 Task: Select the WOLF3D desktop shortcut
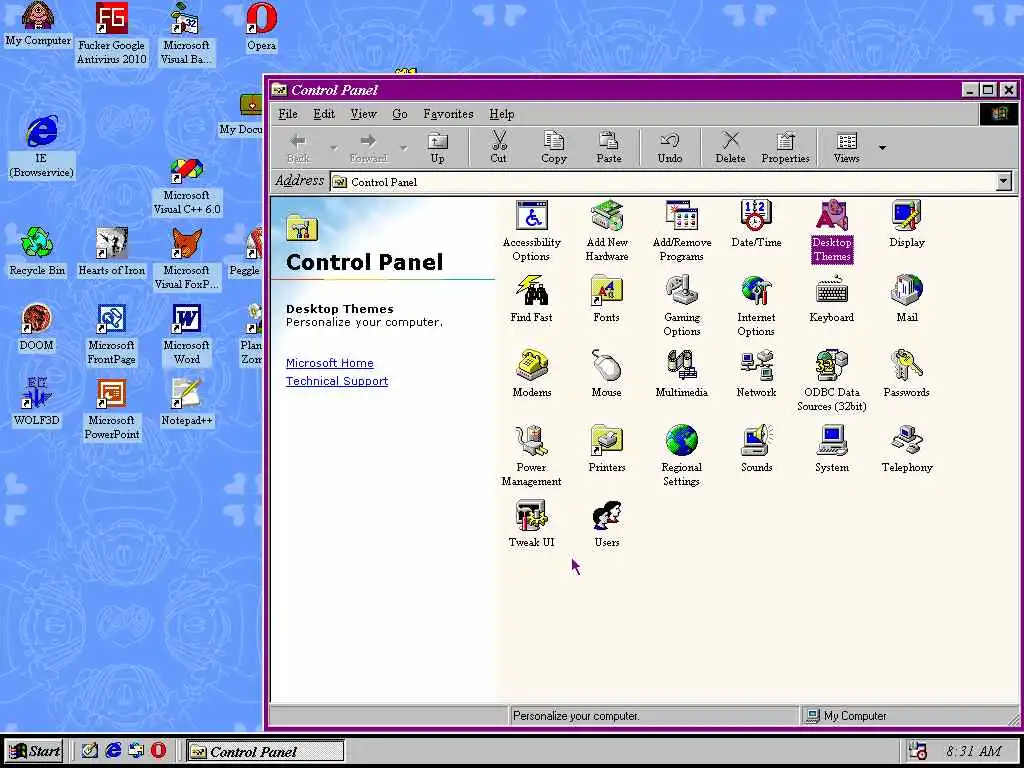[x=37, y=402]
